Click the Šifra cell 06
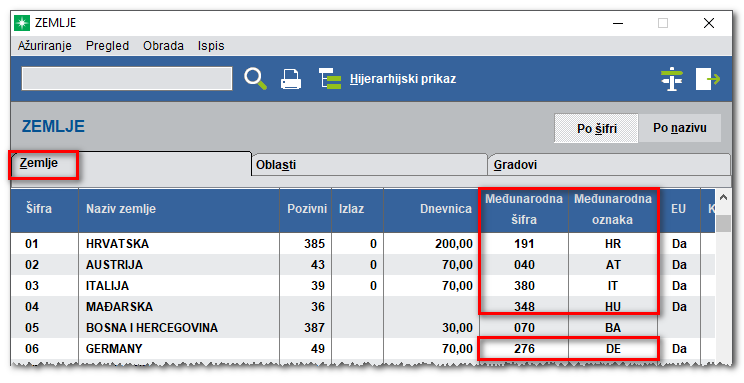 coord(32,349)
